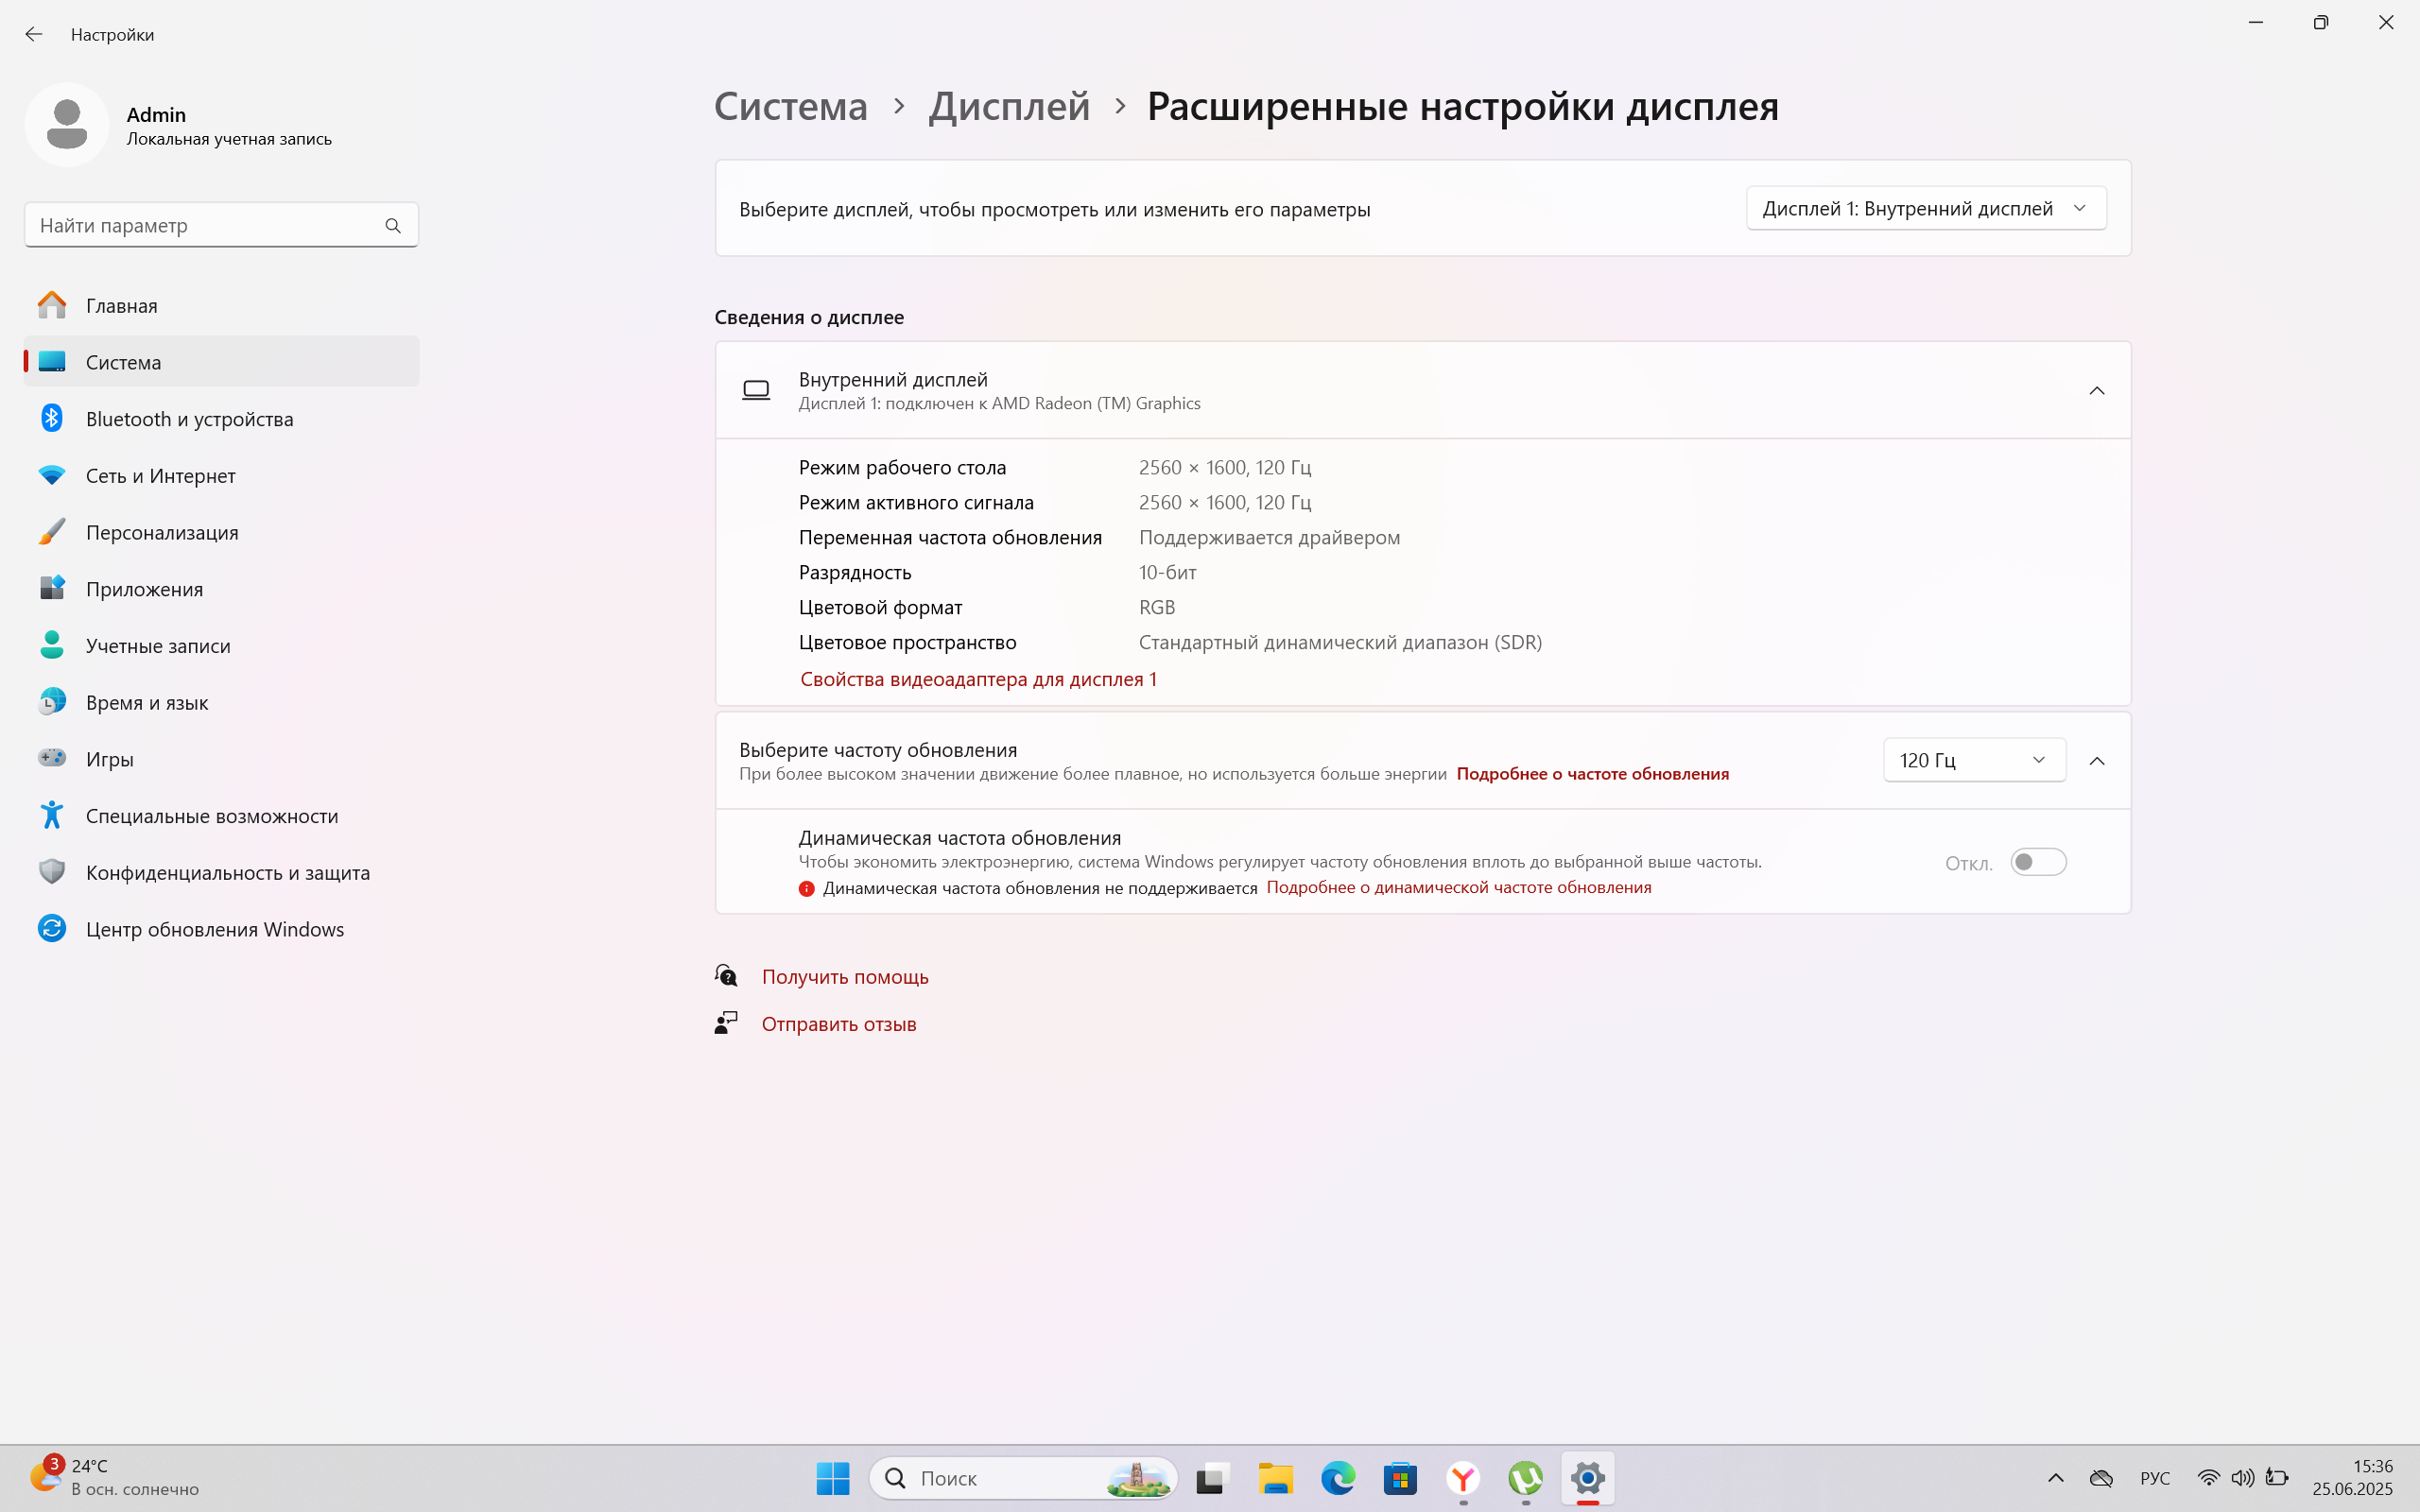Open Сеть и Интернет section
The image size is (2420, 1512).
[x=221, y=476]
